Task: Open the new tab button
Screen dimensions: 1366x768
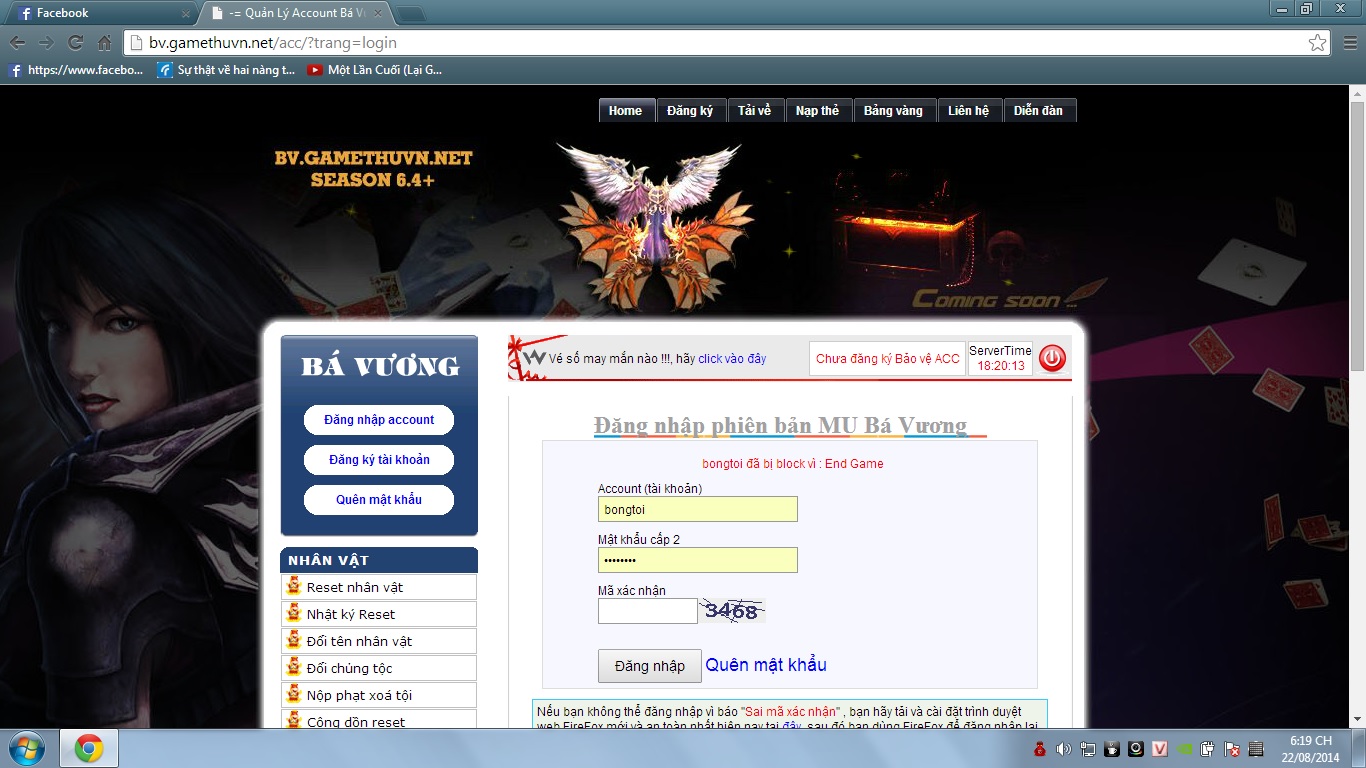Action: coord(411,14)
